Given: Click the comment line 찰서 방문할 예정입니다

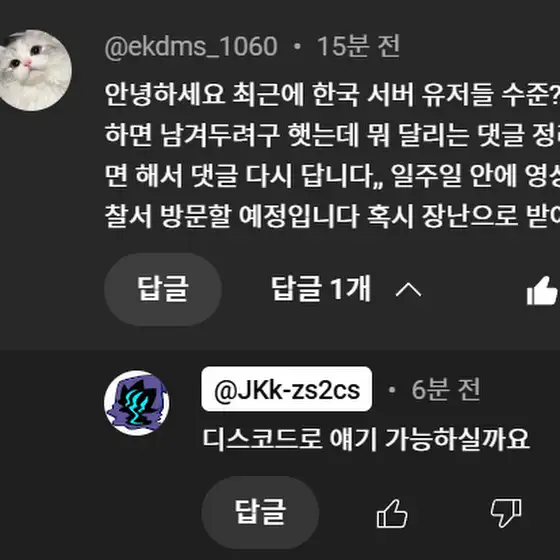Looking at the screenshot, I should (332, 216).
